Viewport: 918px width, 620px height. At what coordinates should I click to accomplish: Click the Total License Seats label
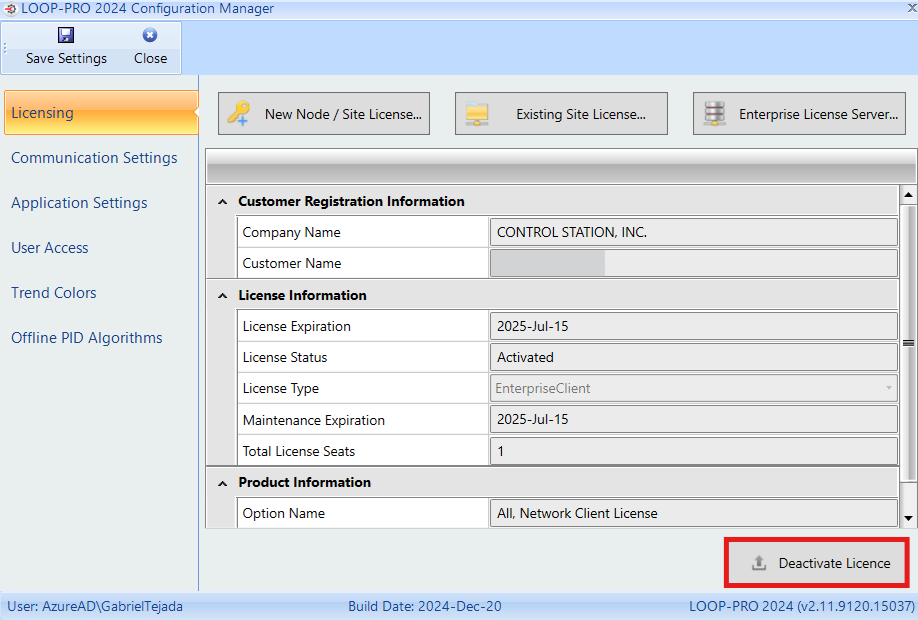[x=299, y=451]
